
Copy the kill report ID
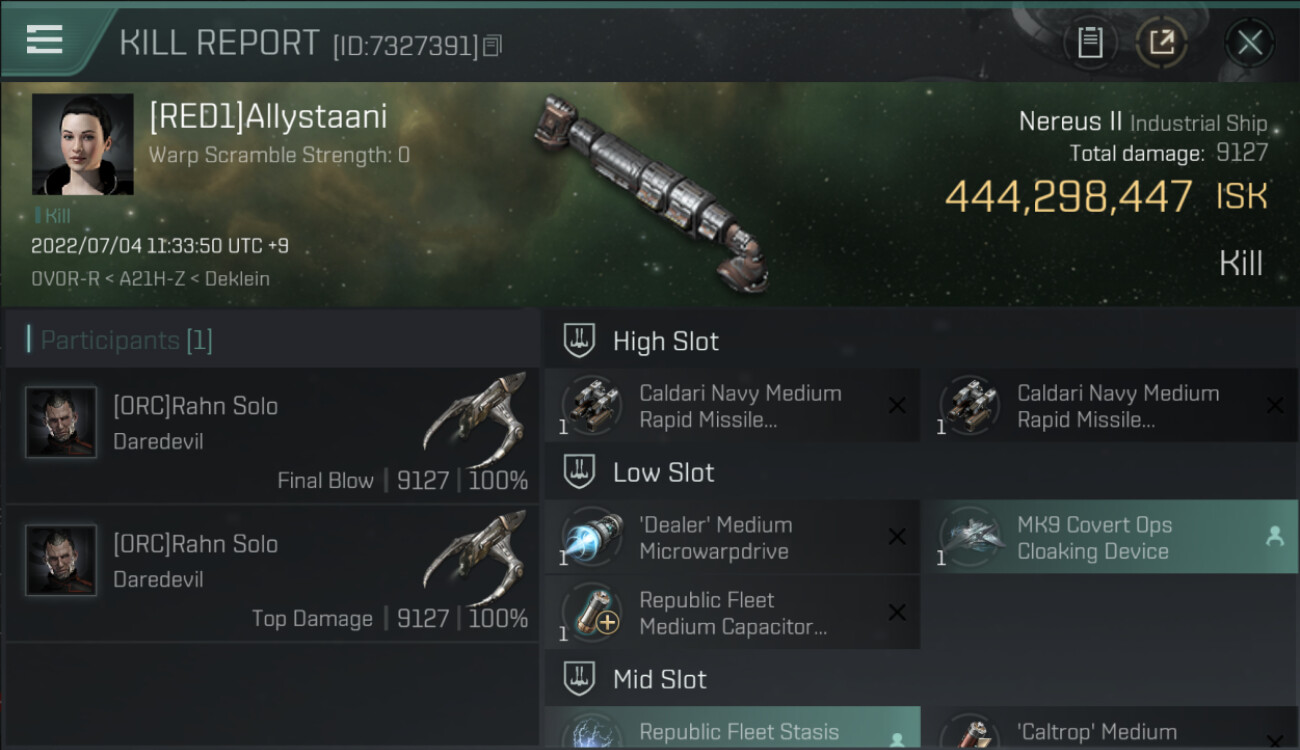[492, 46]
